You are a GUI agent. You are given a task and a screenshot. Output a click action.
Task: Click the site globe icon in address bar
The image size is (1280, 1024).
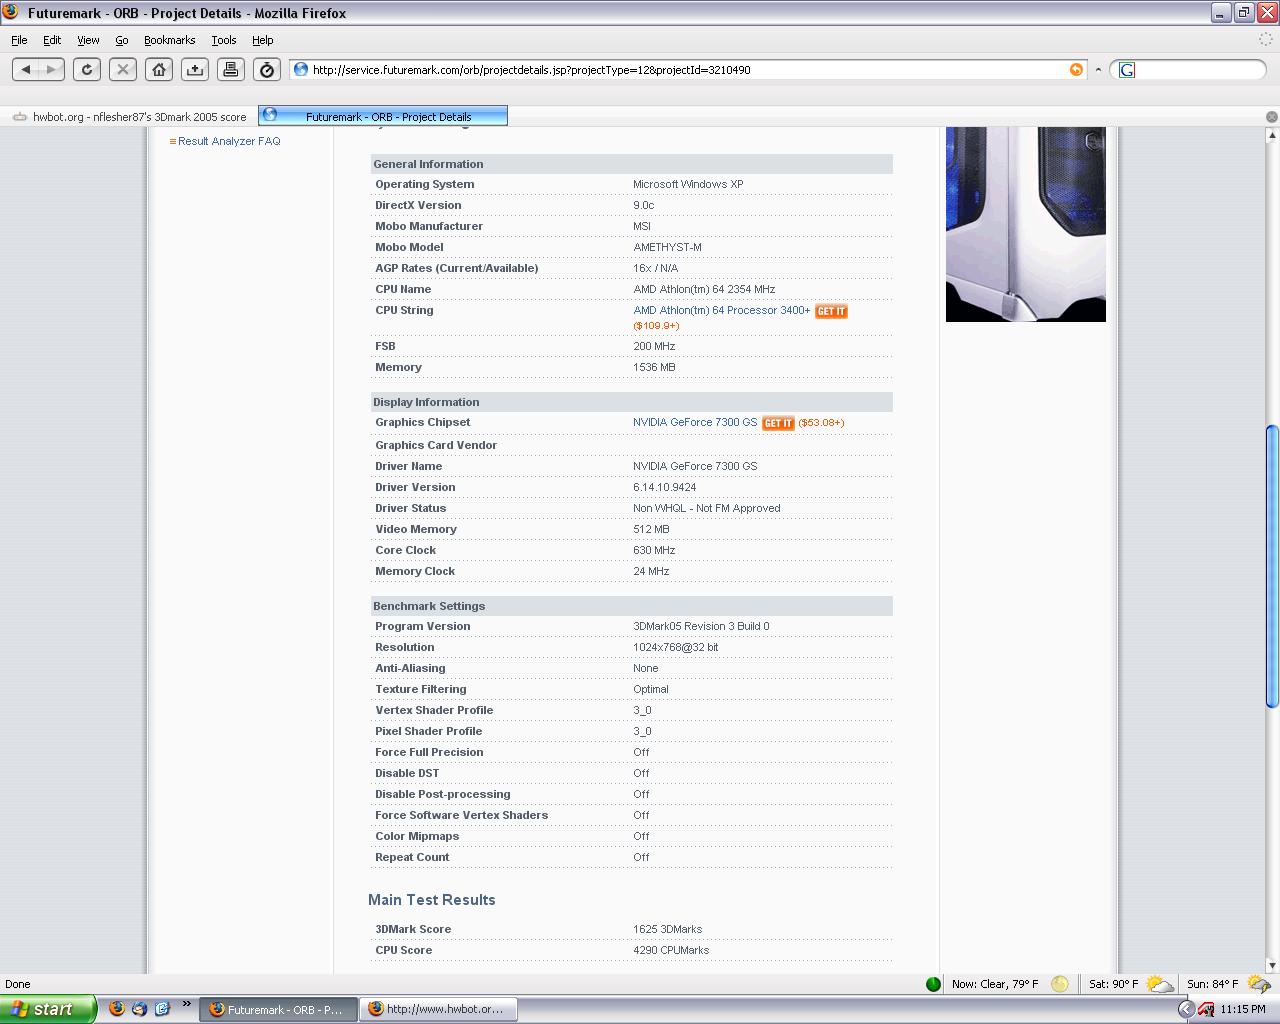coord(300,69)
